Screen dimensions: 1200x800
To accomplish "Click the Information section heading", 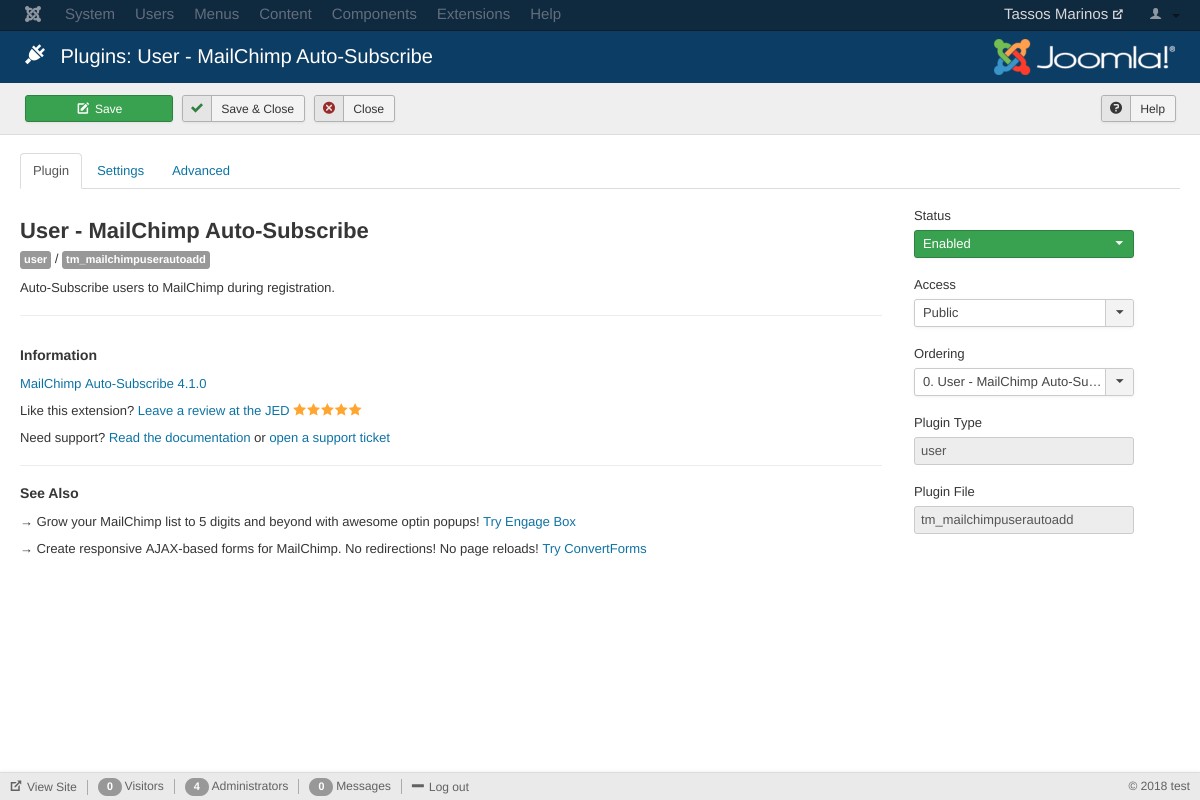I will coord(58,355).
